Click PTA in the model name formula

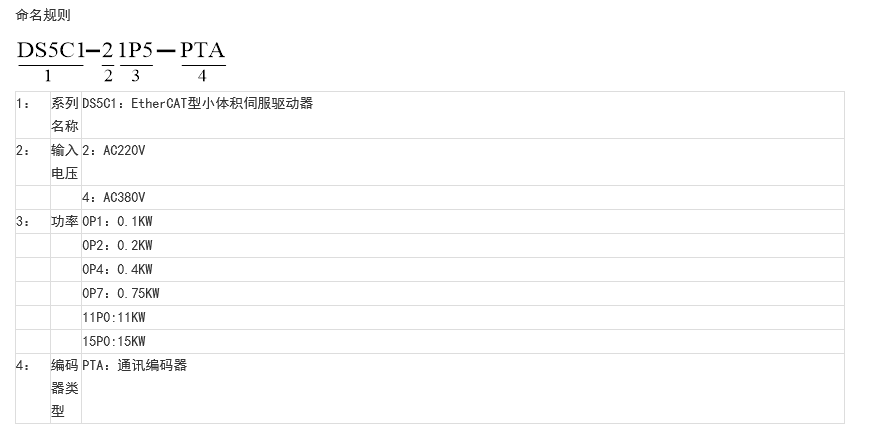pyautogui.click(x=203, y=52)
